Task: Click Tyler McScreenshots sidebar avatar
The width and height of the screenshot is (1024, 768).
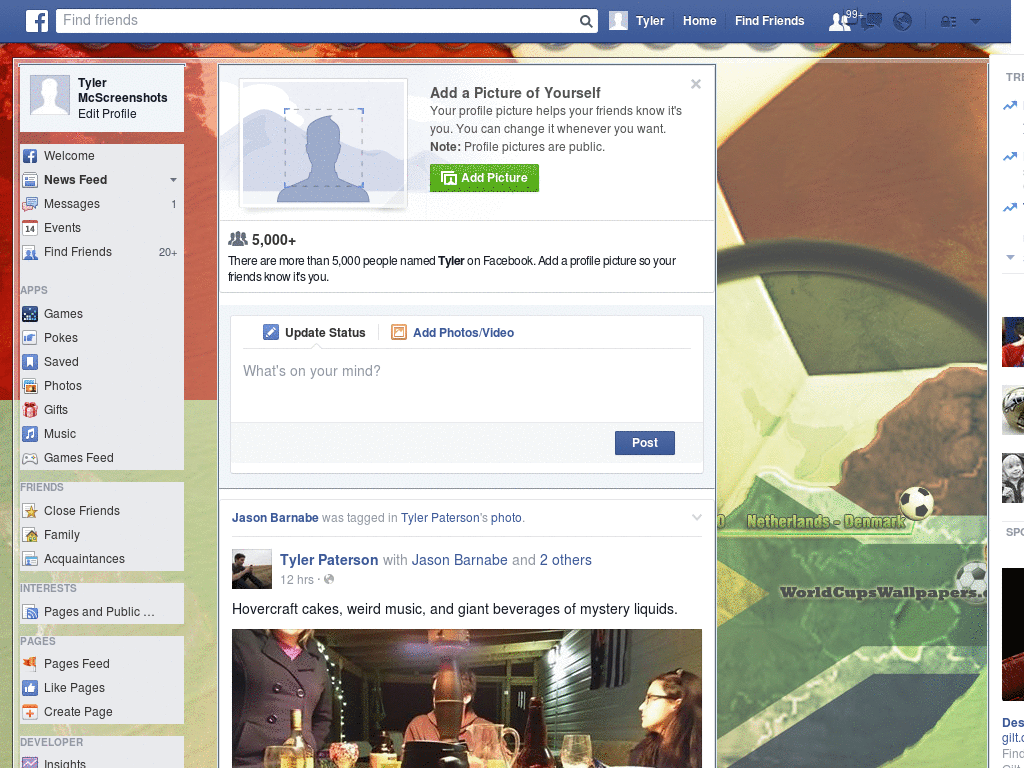Action: [50, 95]
